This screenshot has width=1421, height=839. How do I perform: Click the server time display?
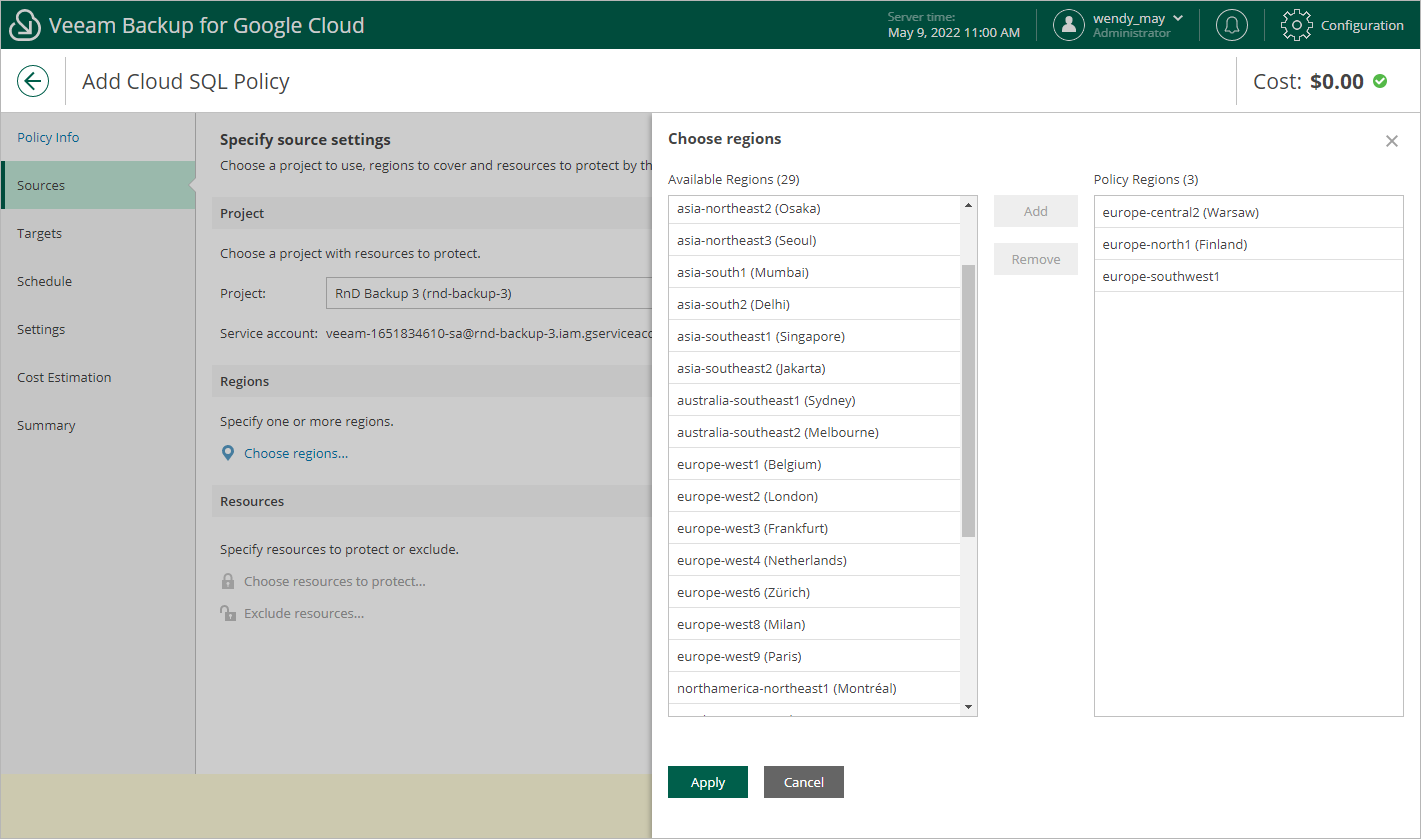click(x=954, y=25)
